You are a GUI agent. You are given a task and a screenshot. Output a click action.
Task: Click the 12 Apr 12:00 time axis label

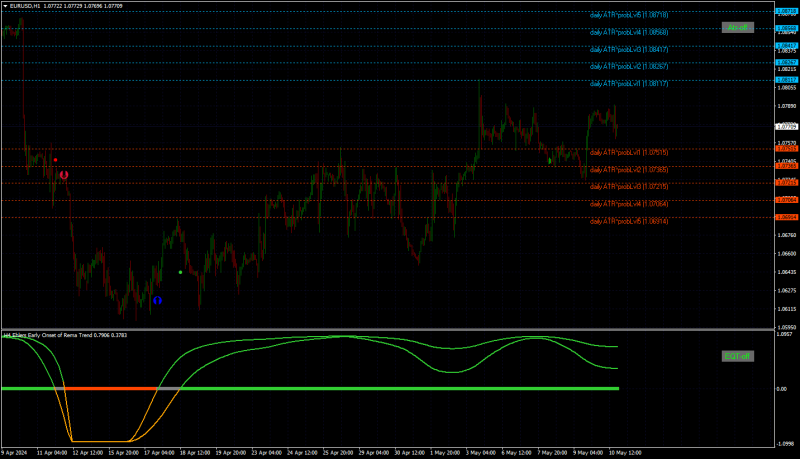[x=88, y=452]
